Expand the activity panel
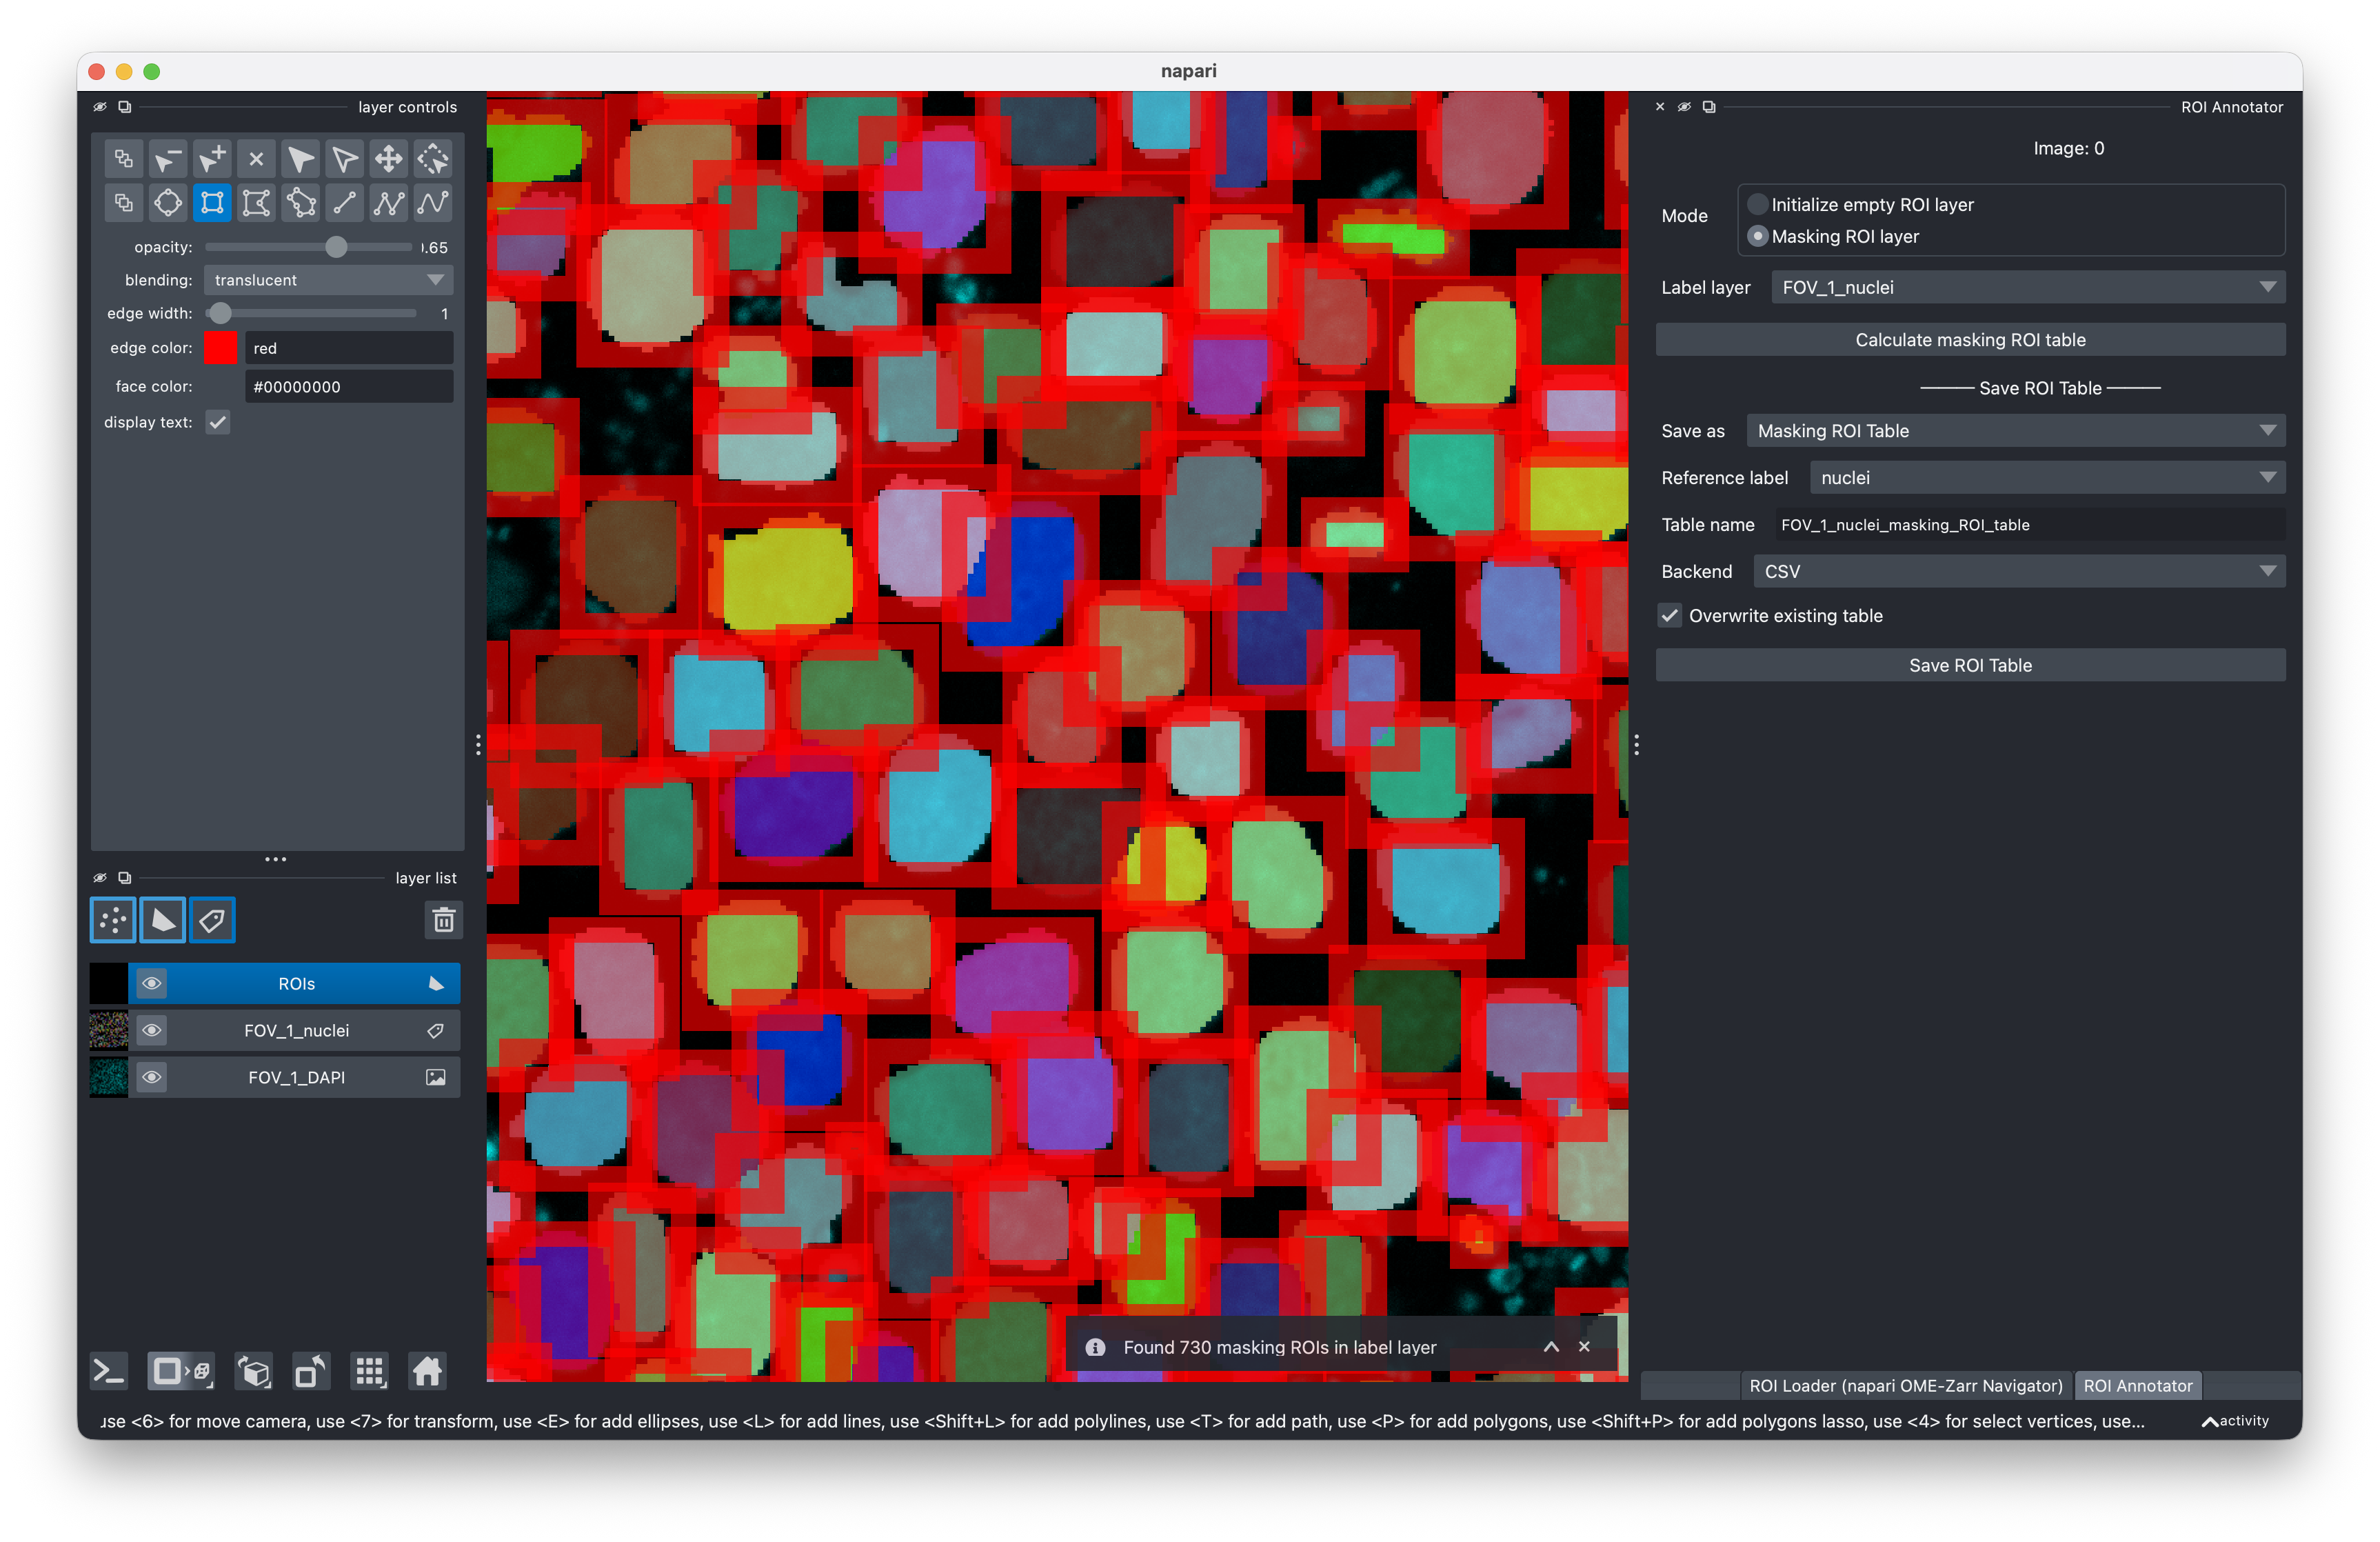2380x1542 pixels. 2236,1420
